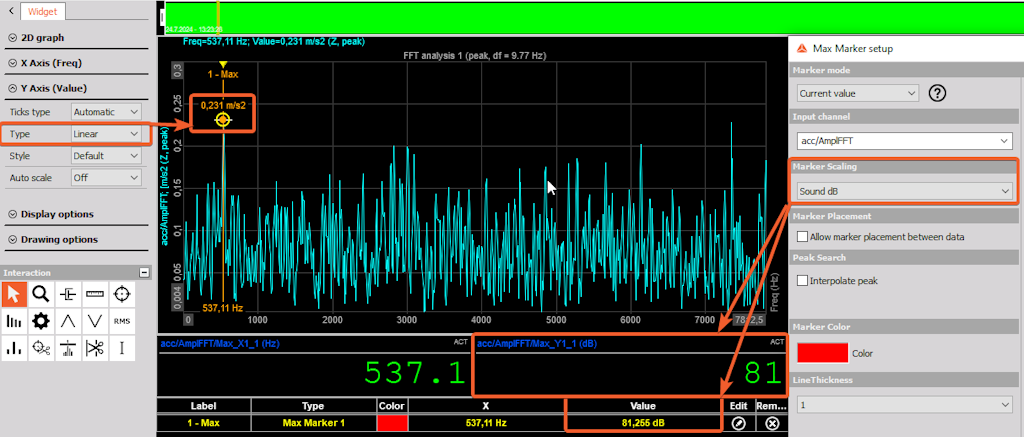Select the upward peak max marker tool
Image resolution: width=1024 pixels, height=437 pixels.
pyautogui.click(x=67, y=321)
